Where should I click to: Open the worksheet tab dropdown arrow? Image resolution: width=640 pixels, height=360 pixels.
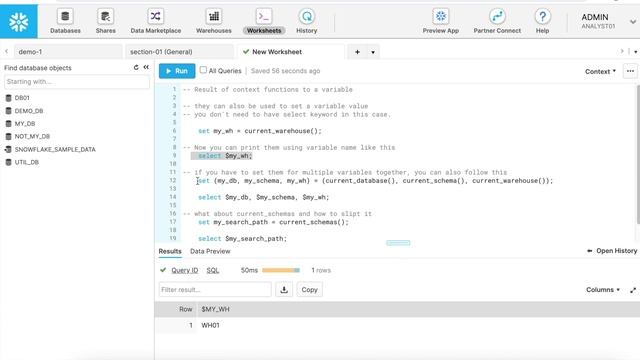[373, 52]
